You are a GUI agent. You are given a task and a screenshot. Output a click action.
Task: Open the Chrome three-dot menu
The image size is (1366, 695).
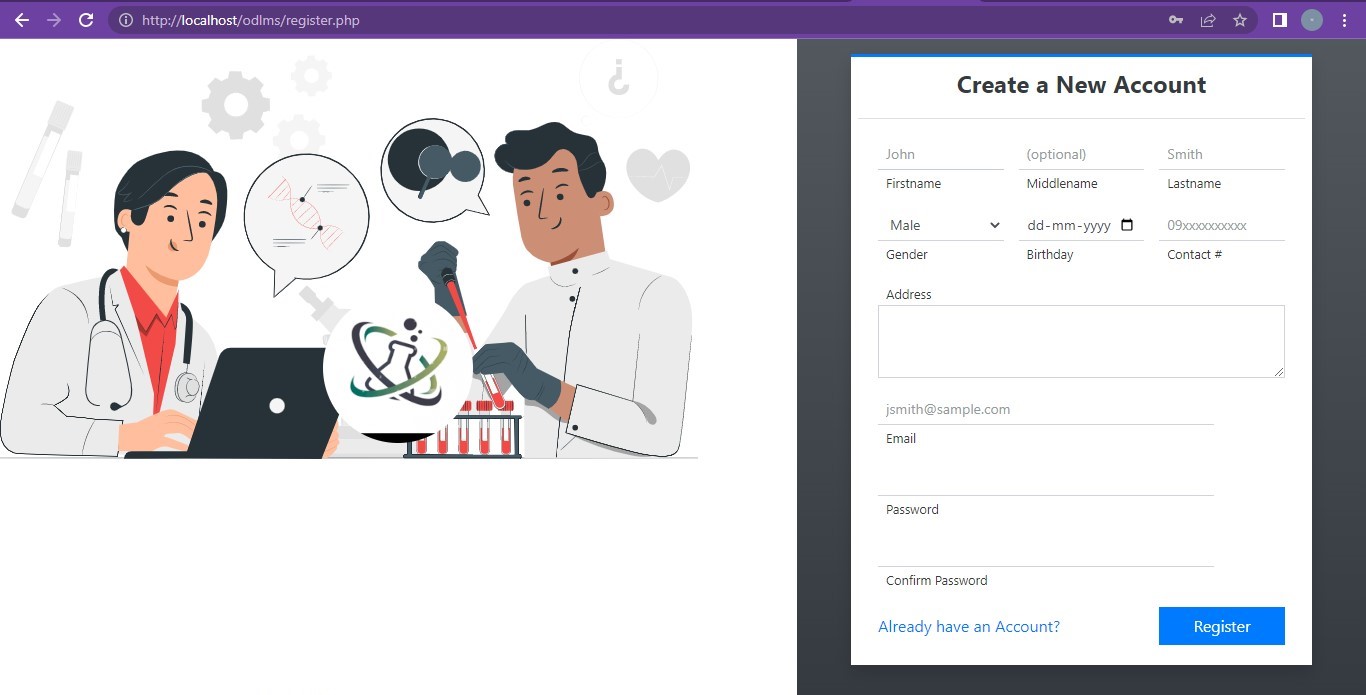(1344, 20)
